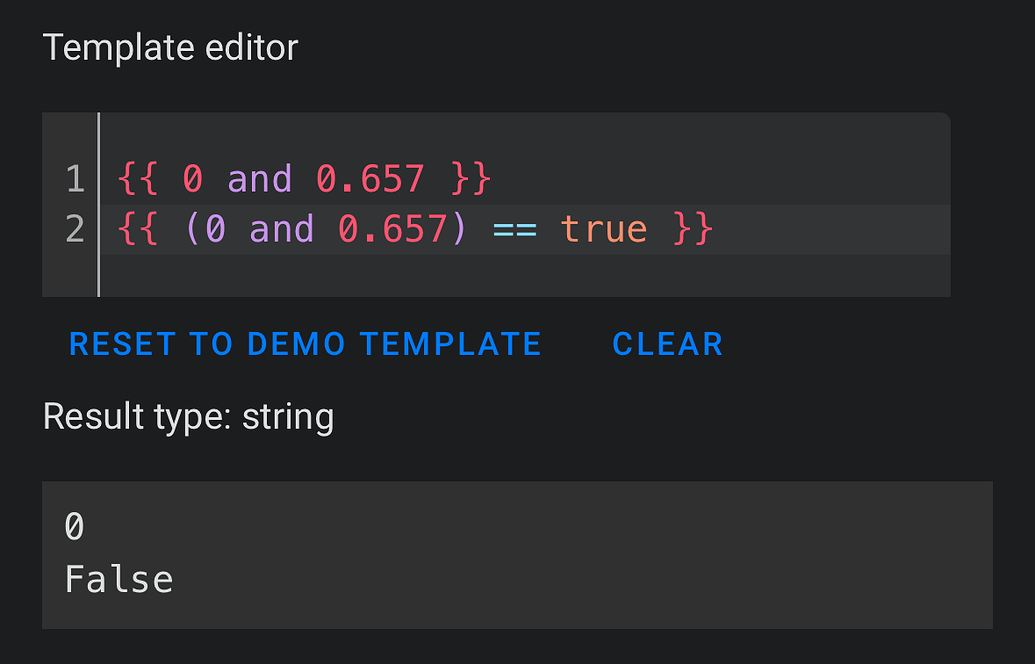The height and width of the screenshot is (664, 1035).
Task: Place cursor on 0.657 in line 2
Action: pos(392,229)
